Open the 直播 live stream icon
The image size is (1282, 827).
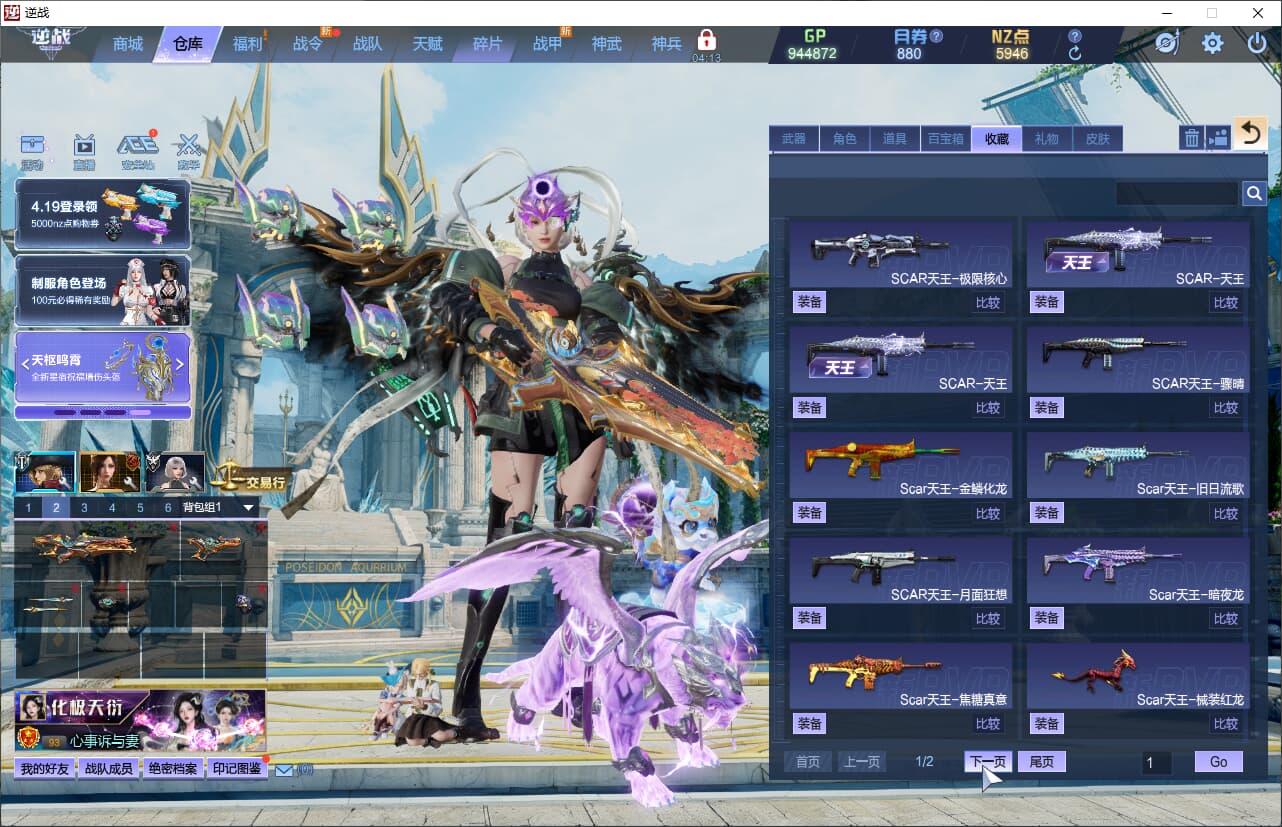point(84,152)
